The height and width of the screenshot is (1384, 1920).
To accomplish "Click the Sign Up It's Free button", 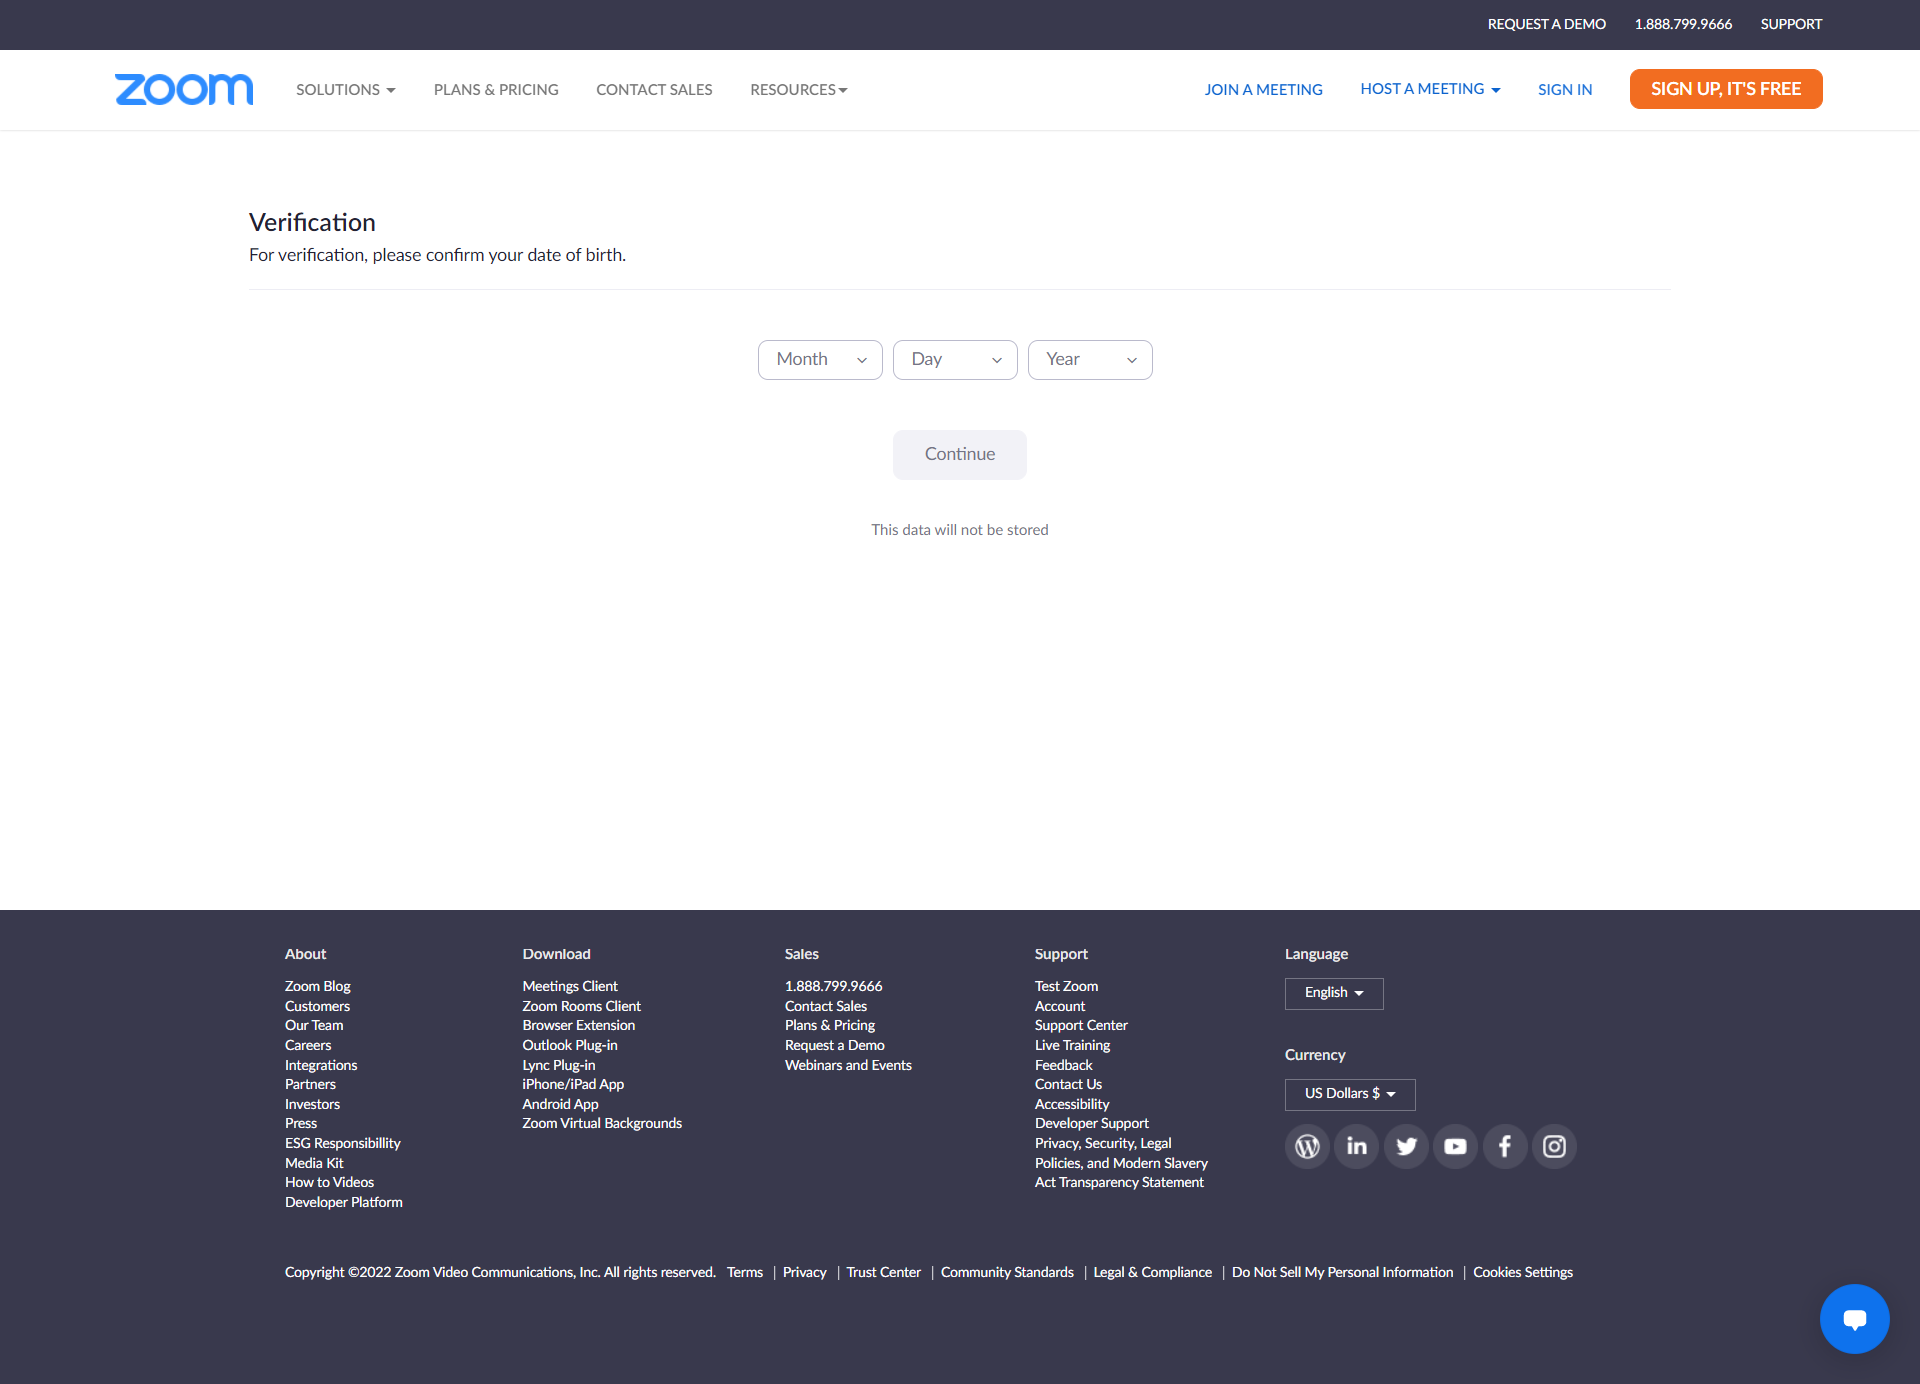I will coord(1725,88).
